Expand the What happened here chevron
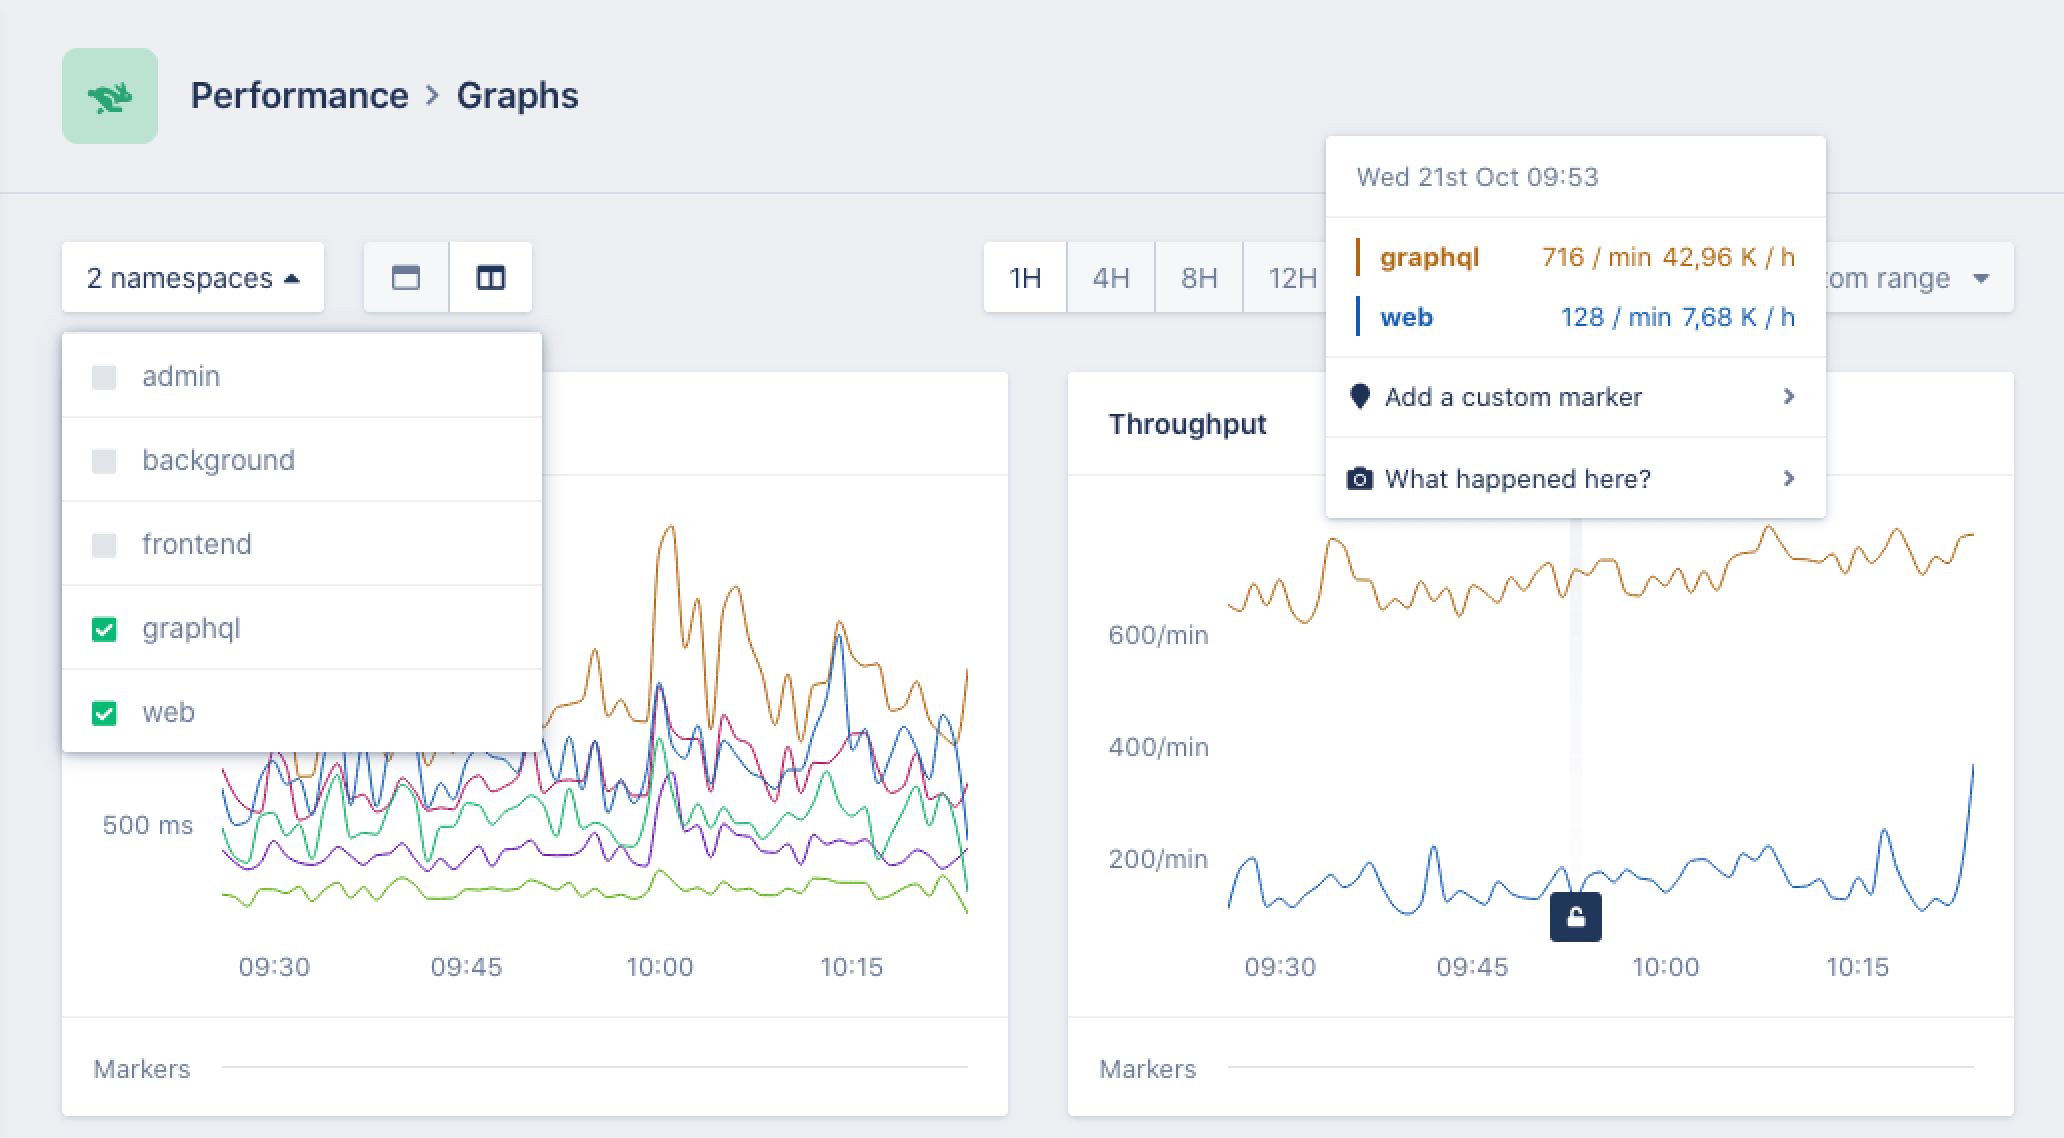2064x1138 pixels. (1789, 479)
